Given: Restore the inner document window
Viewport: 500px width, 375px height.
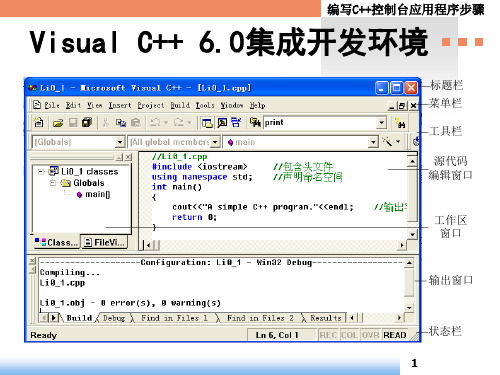Looking at the screenshot, I should tap(402, 106).
